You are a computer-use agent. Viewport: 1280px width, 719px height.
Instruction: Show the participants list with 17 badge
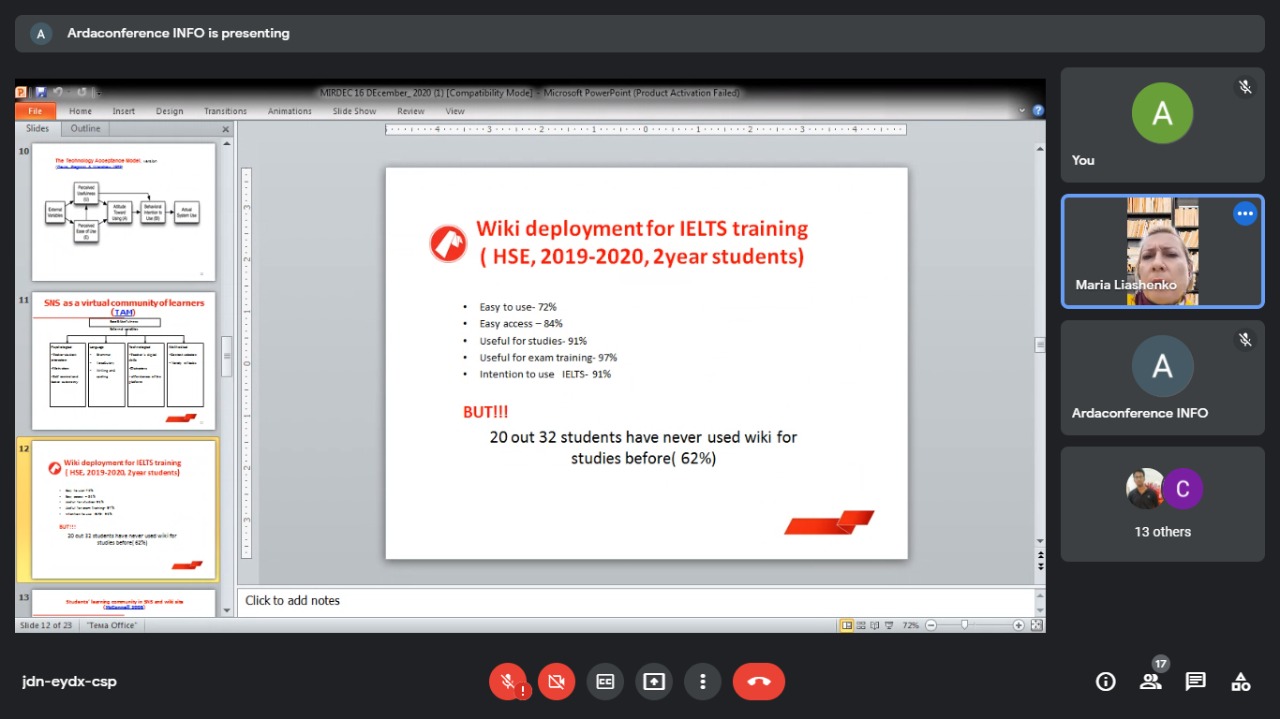1151,681
